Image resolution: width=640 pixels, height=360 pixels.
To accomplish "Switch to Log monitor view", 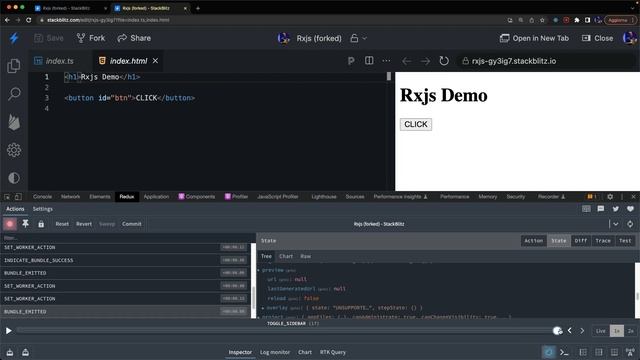I will coord(275,352).
